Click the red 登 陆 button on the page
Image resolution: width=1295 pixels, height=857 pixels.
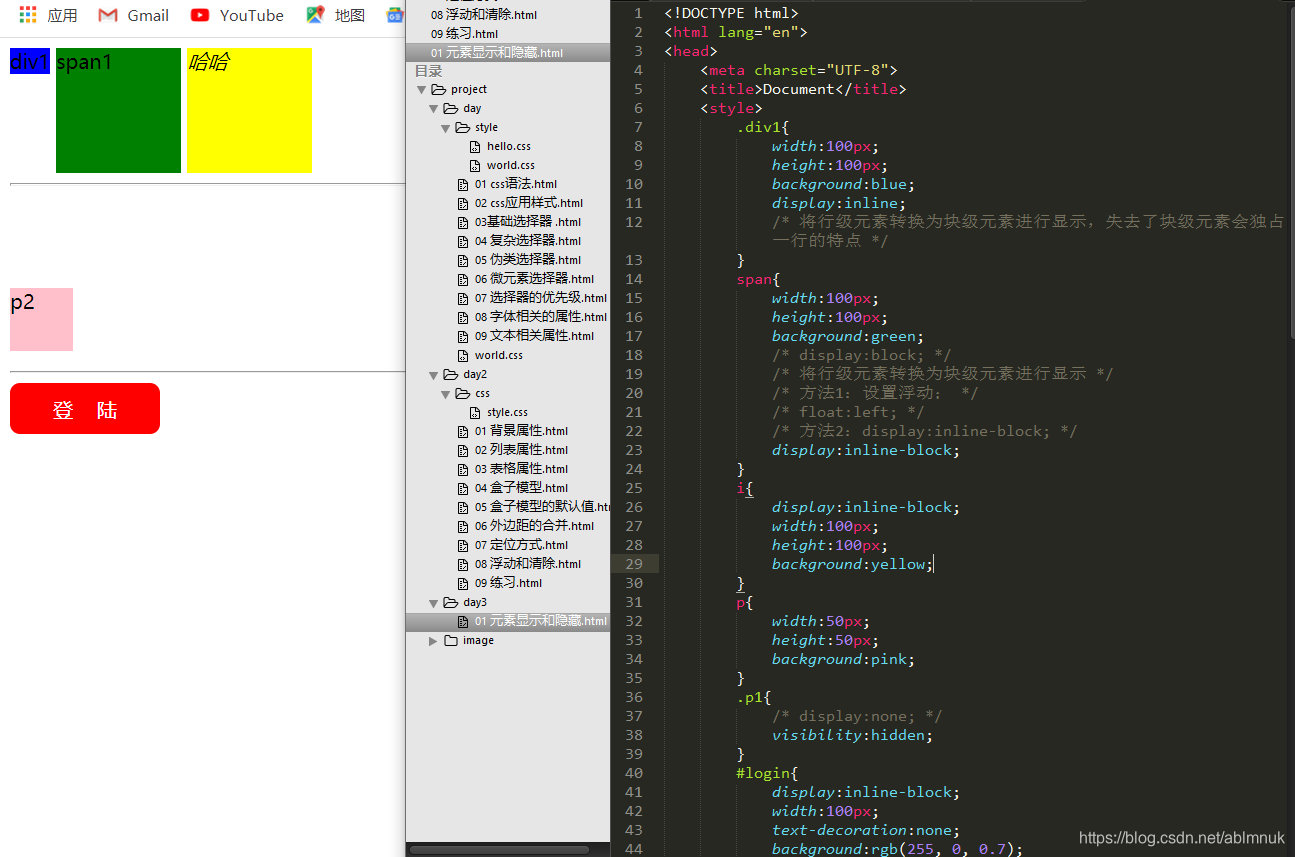pyautogui.click(x=85, y=409)
